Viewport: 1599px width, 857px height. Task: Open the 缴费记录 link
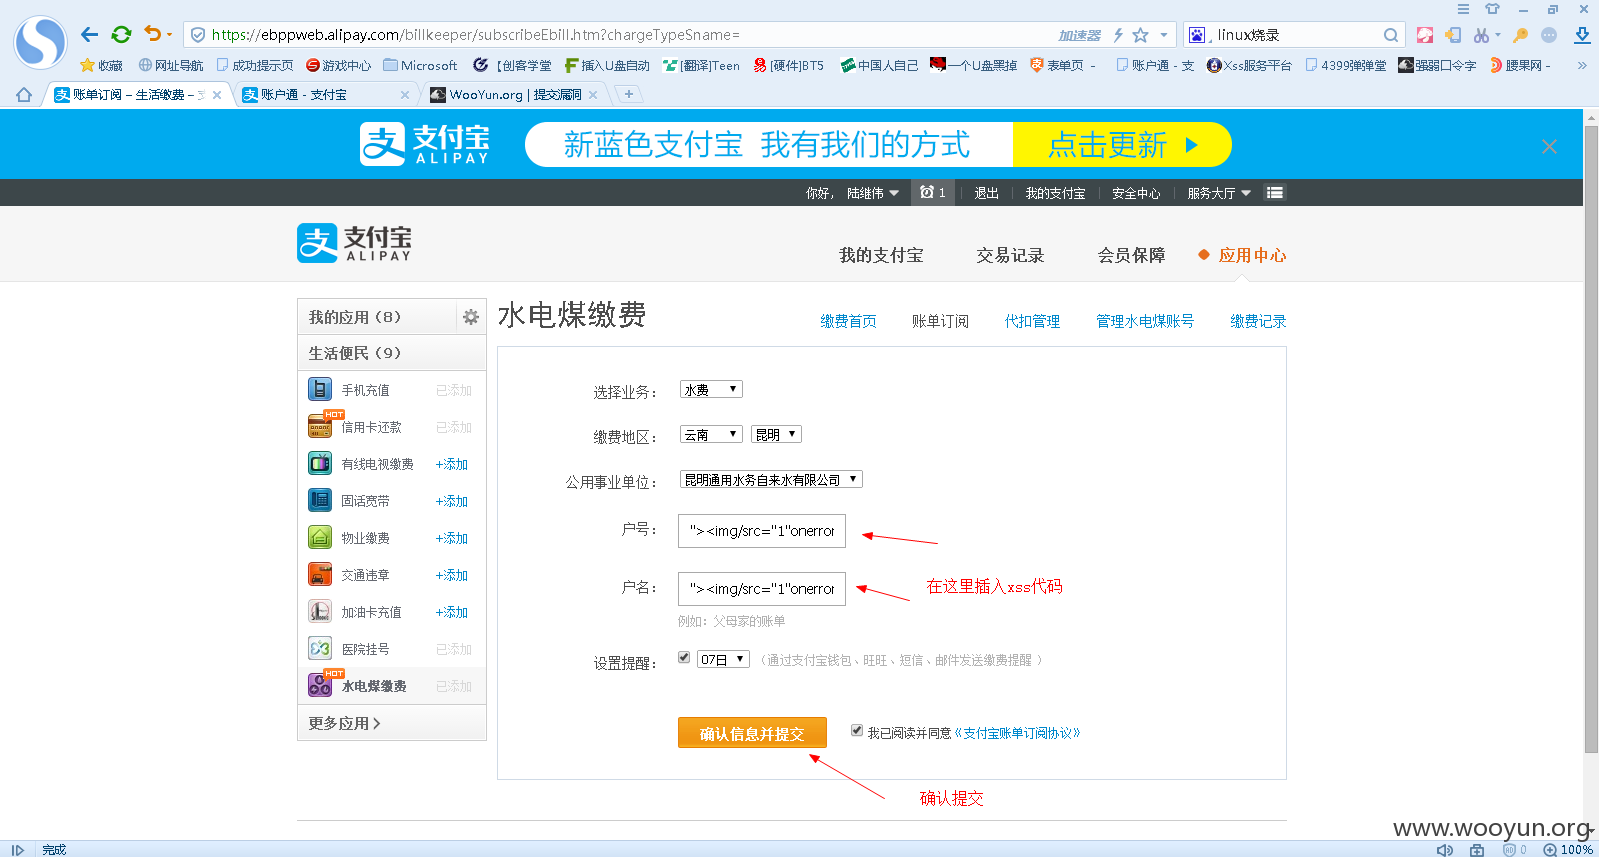pyautogui.click(x=1258, y=321)
